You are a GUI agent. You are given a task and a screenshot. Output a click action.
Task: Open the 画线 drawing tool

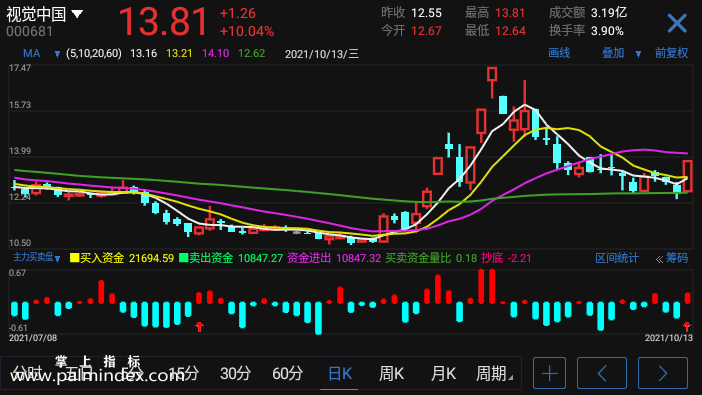pos(559,53)
